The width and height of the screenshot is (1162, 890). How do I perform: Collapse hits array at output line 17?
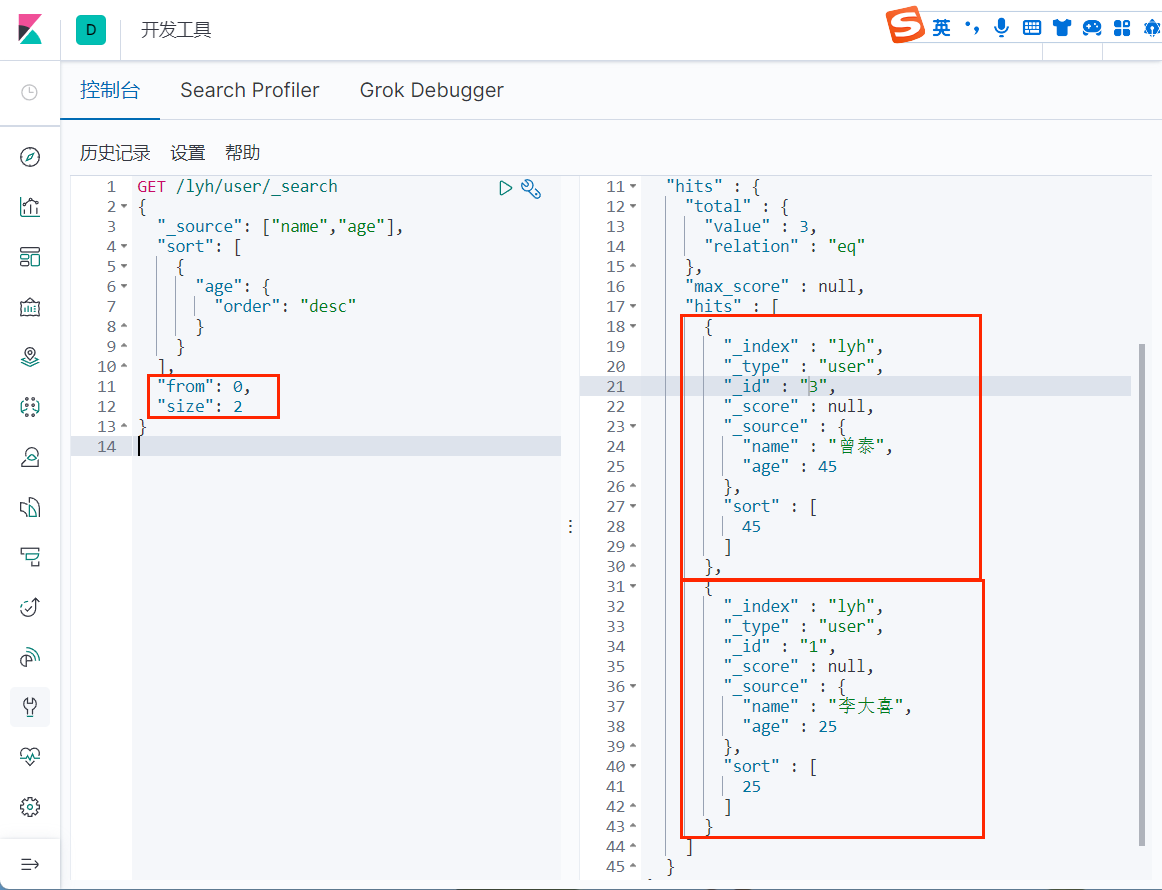pos(633,307)
